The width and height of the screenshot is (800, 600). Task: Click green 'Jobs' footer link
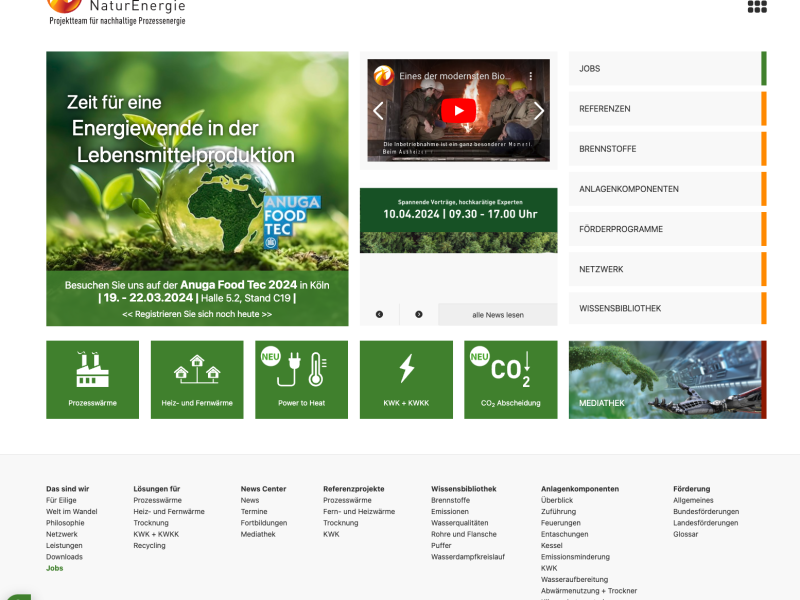pyautogui.click(x=55, y=568)
